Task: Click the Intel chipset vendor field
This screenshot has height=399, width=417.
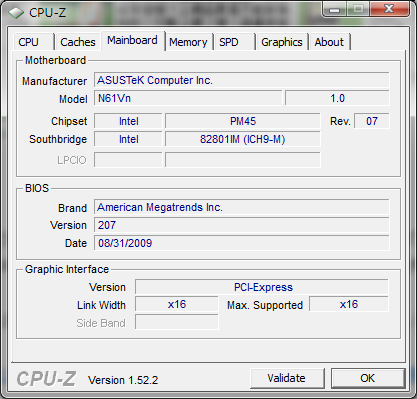Action: click(128, 121)
